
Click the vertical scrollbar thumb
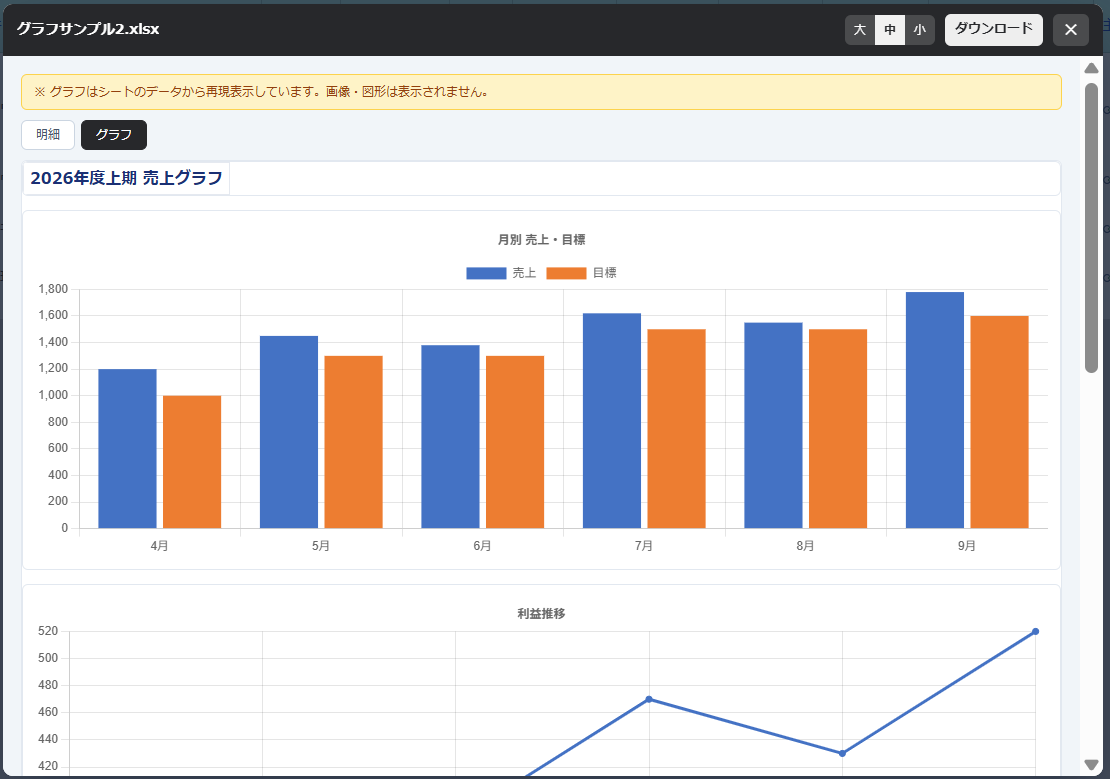[1091, 227]
